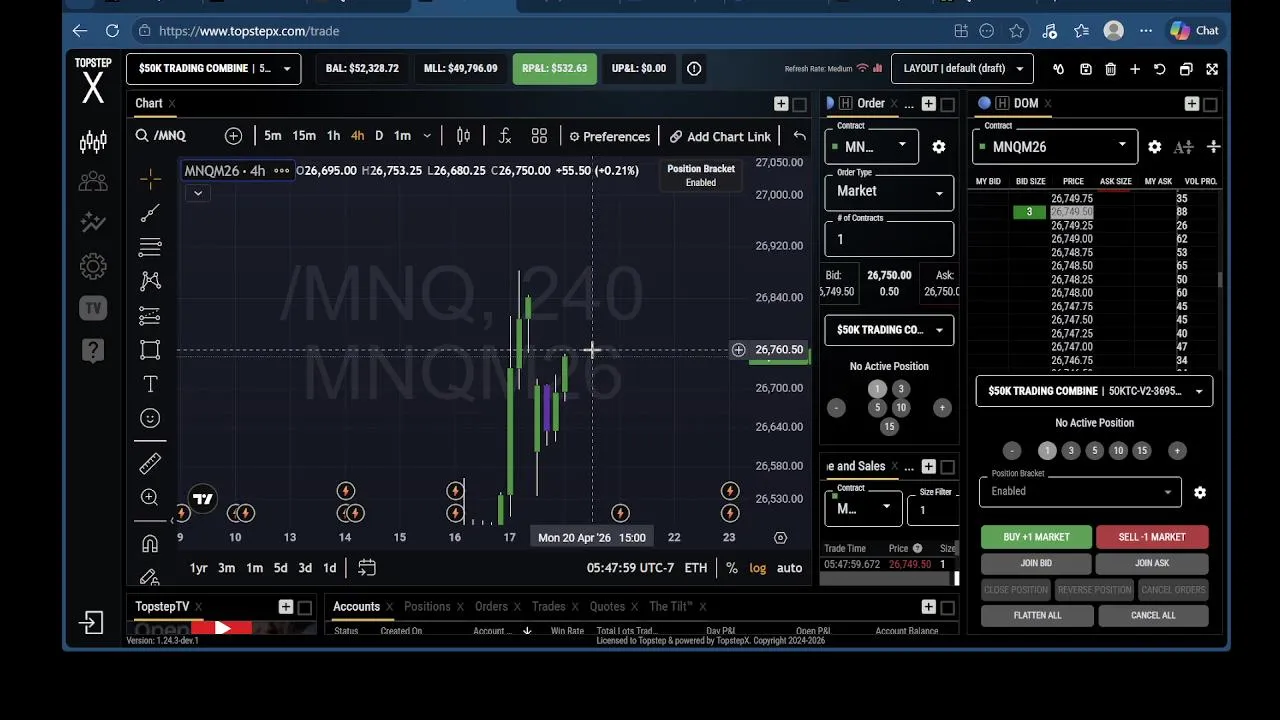
Task: Click the FLATTEN ALL button
Action: (x=1037, y=616)
